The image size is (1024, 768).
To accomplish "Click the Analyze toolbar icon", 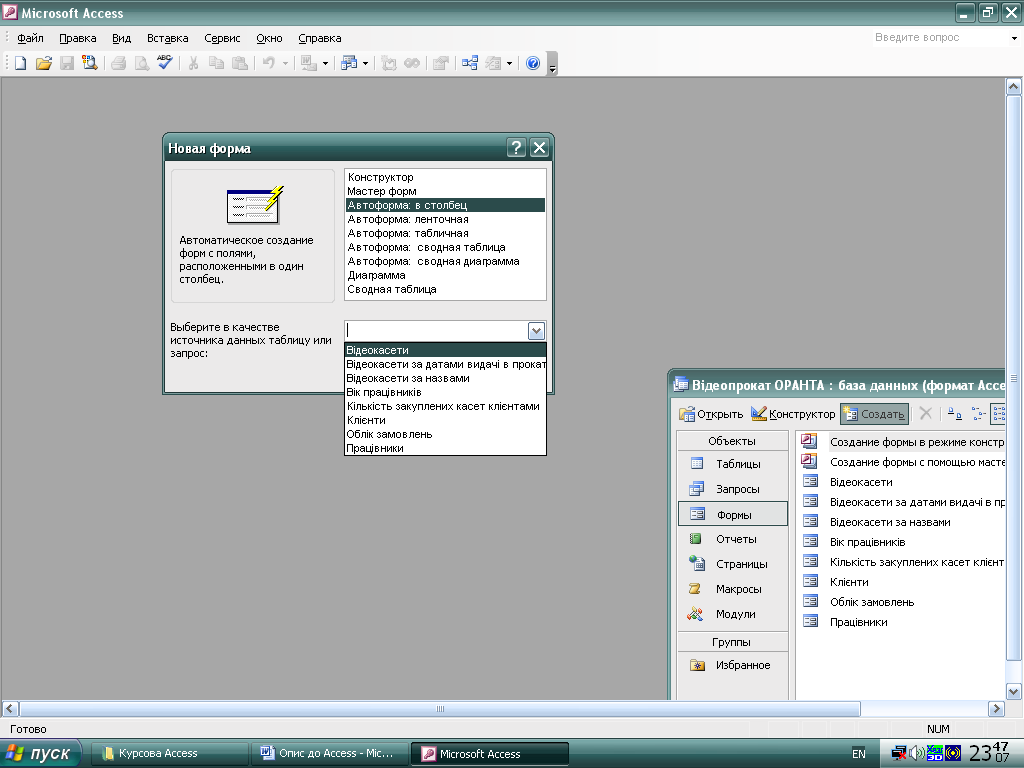I will pyautogui.click(x=349, y=63).
